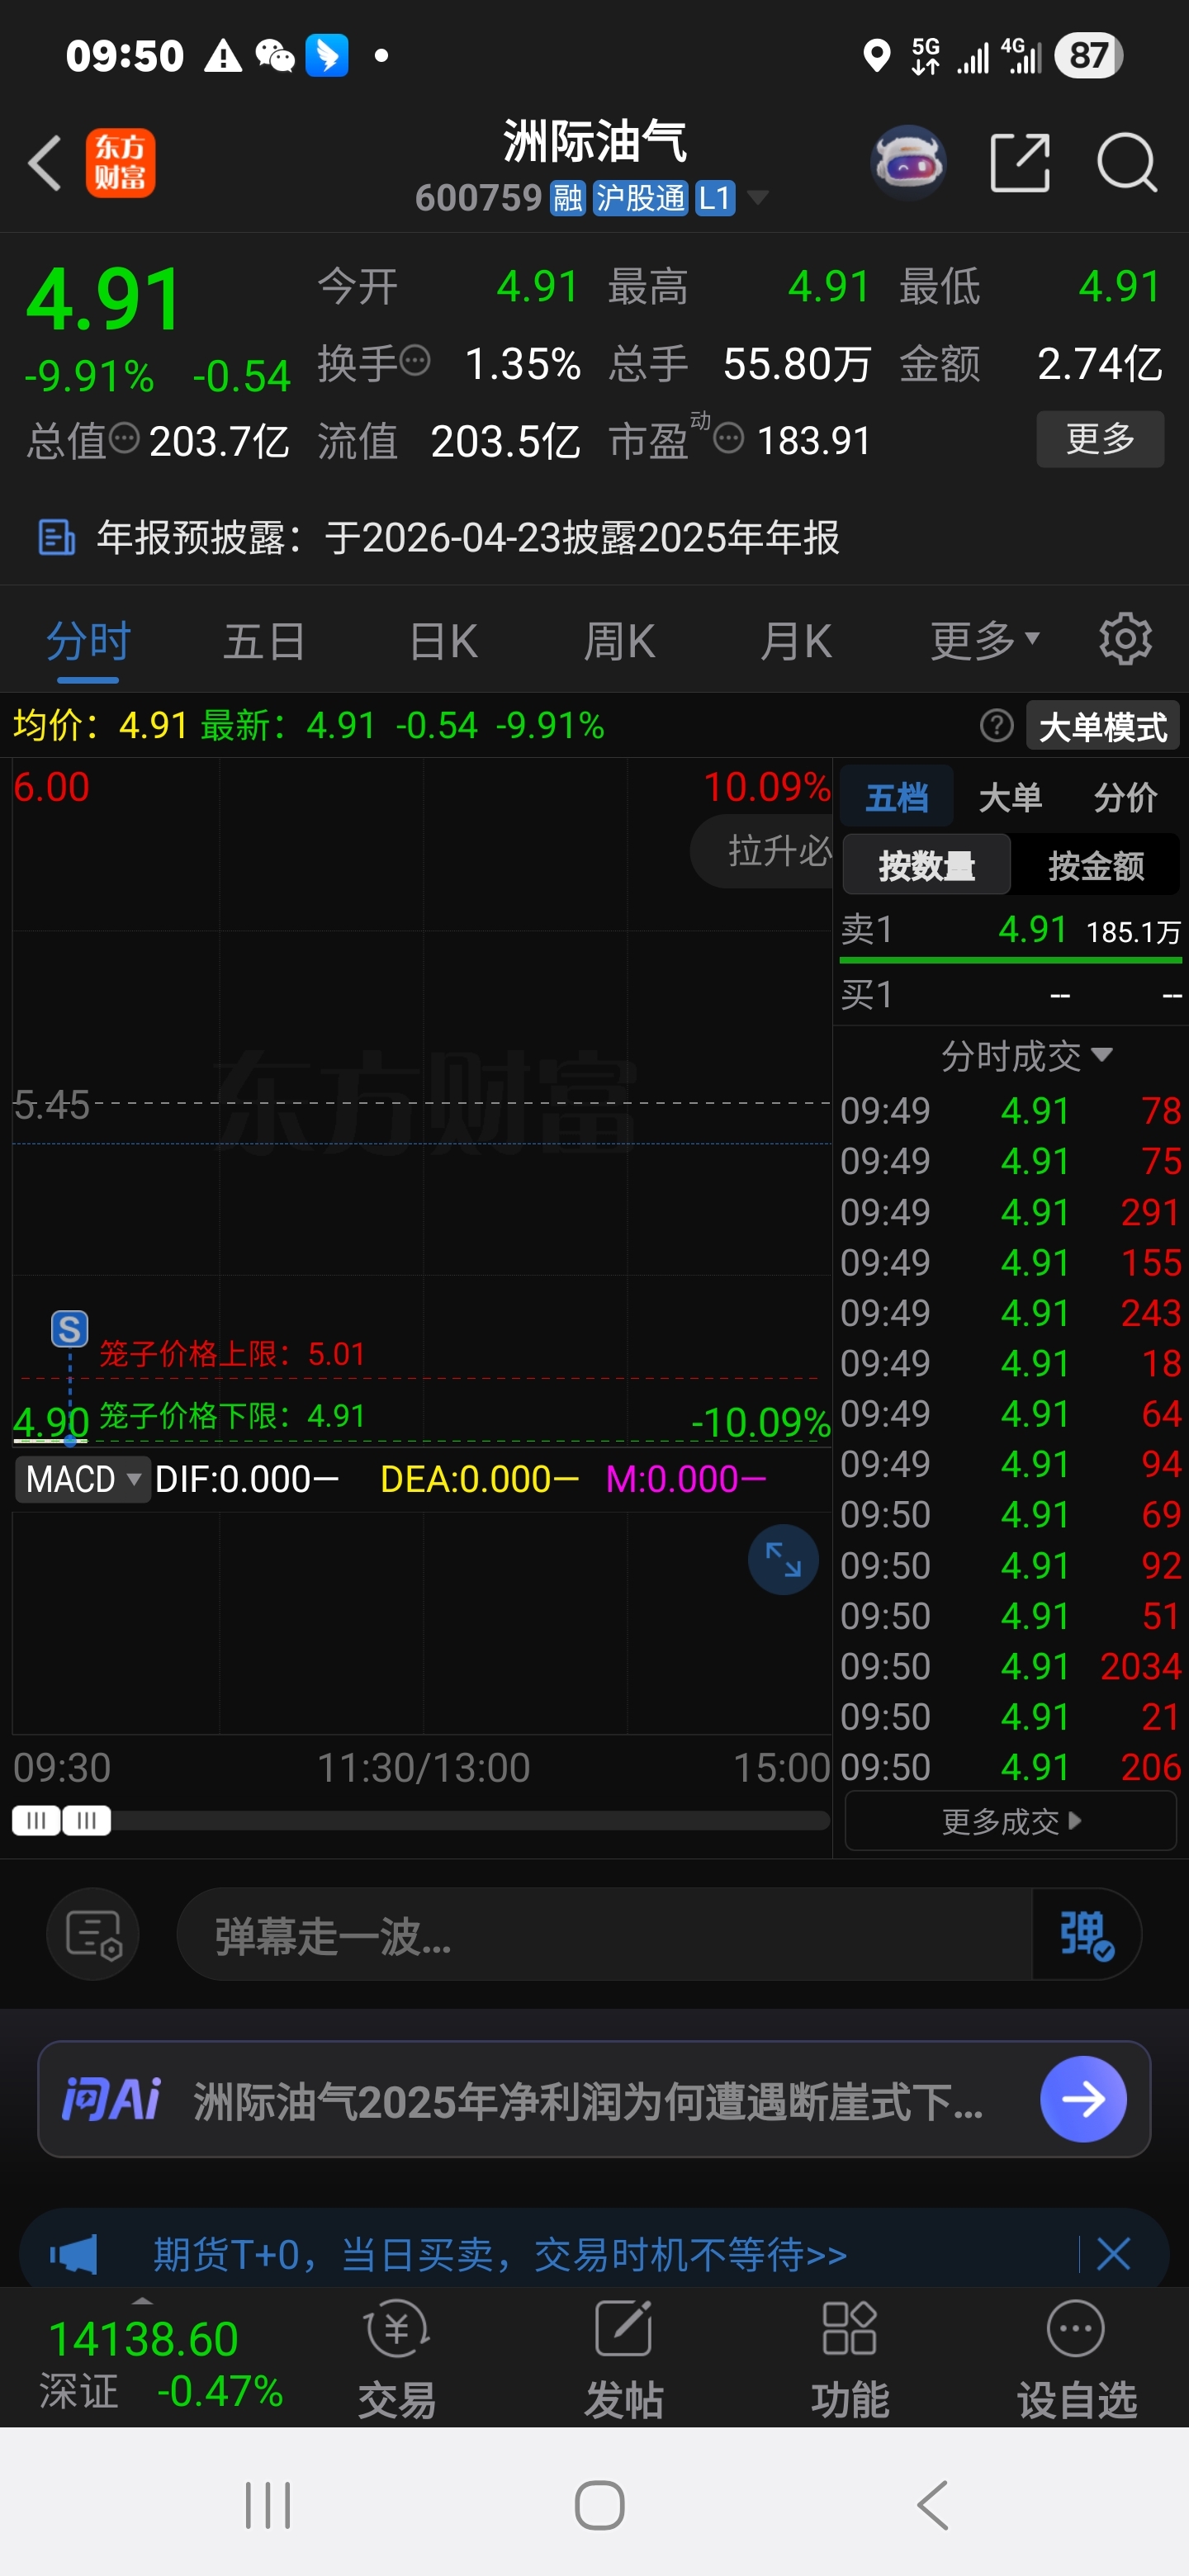Screen dimensions: 1189x2576
Task: Open Android recent apps
Action: 268,2505
